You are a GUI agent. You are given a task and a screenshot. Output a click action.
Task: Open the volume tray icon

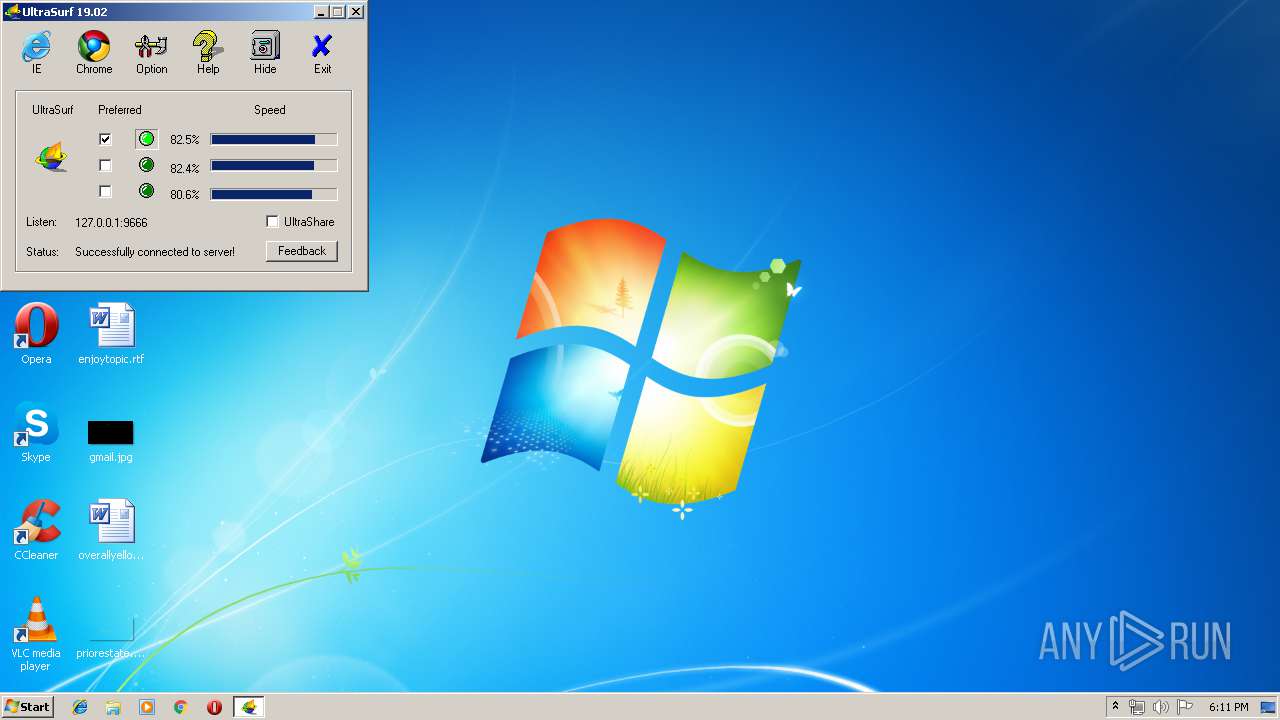(x=1160, y=707)
